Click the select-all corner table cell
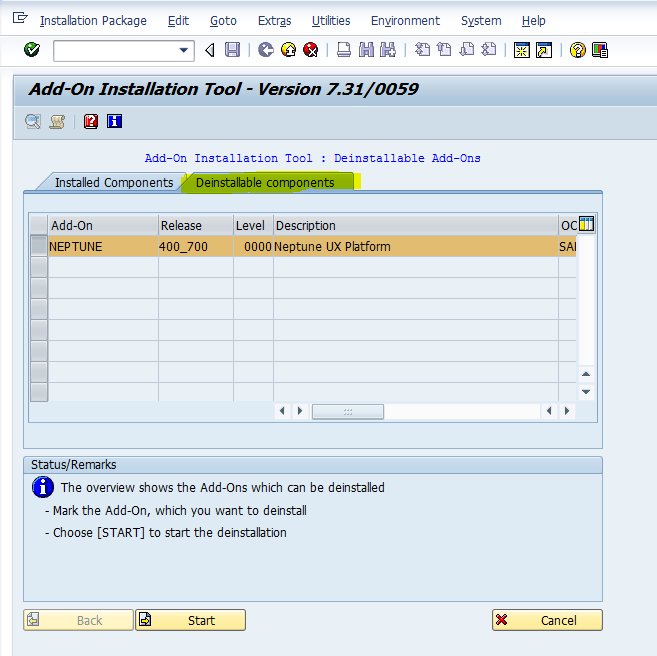This screenshot has height=656, width=657. point(39,225)
